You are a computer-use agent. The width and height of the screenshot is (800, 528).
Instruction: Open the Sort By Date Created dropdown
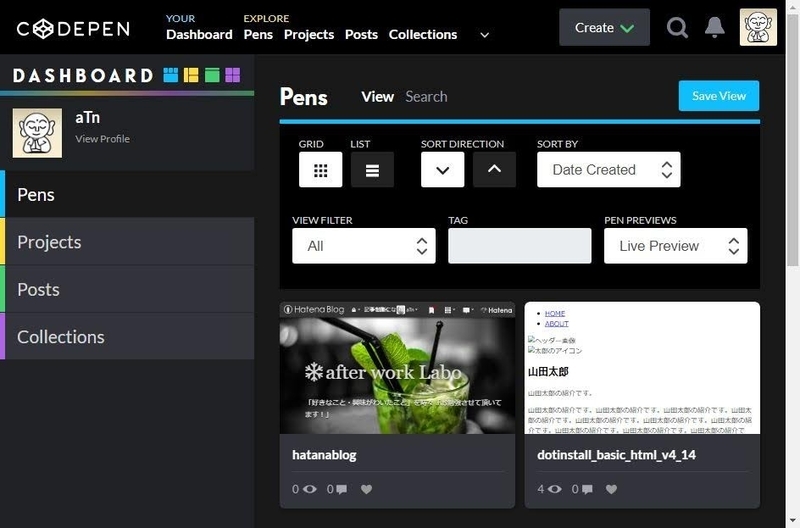coord(609,170)
